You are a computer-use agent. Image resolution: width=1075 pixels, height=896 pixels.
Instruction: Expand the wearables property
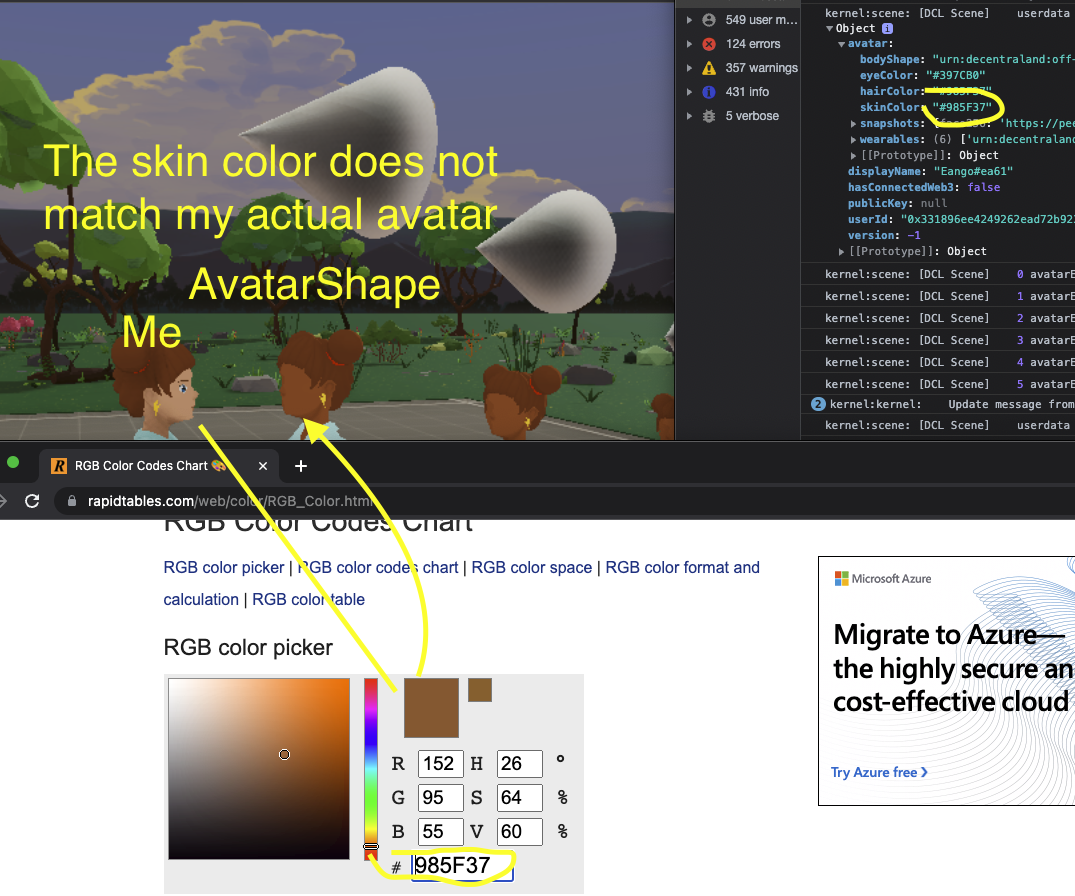(852, 139)
